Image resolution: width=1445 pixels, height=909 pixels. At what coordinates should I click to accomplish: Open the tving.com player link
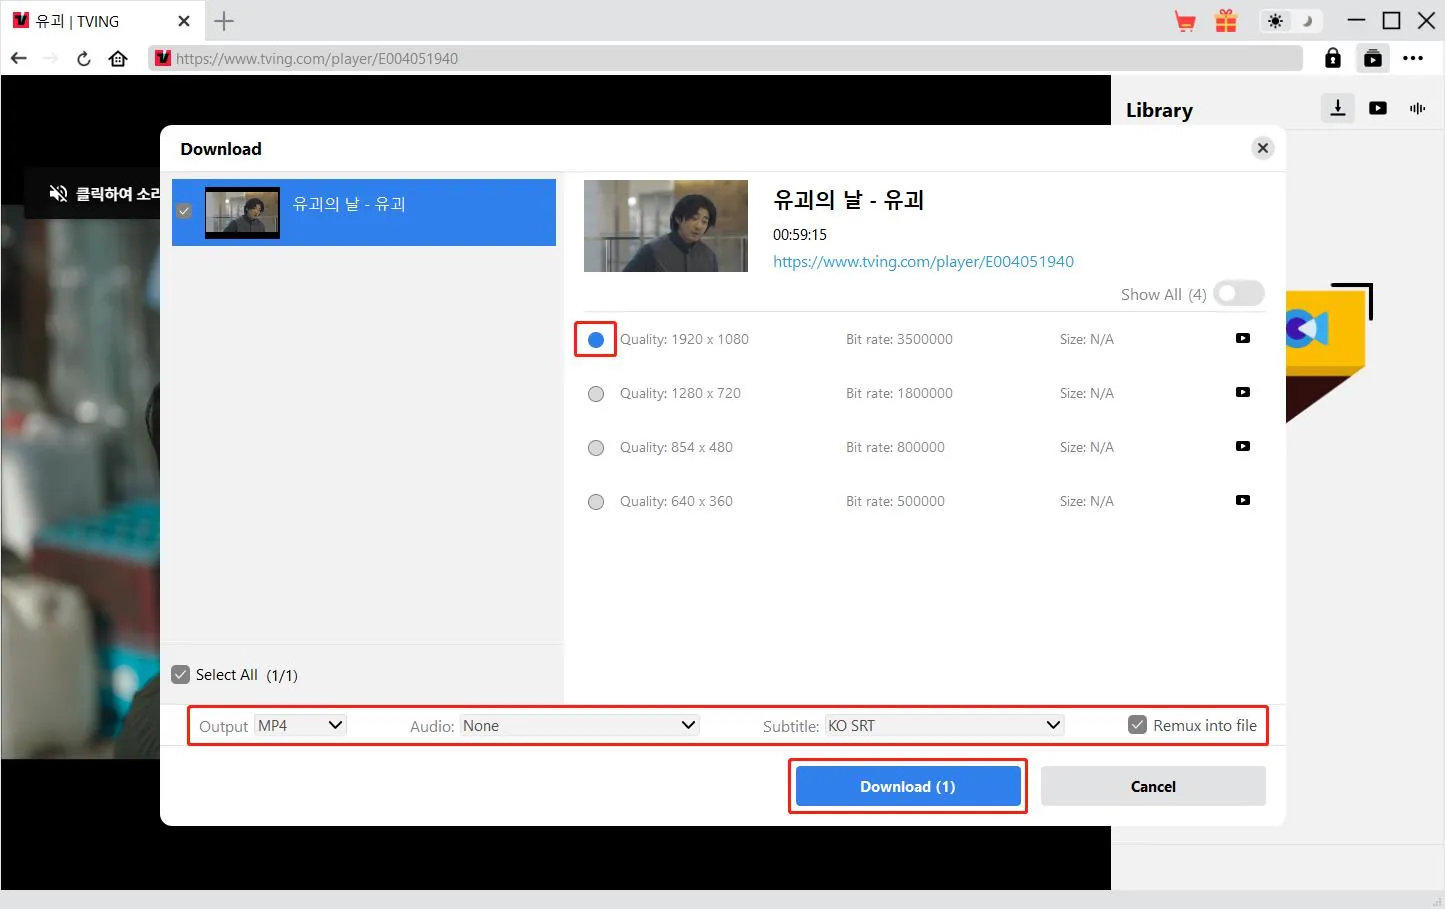click(x=923, y=262)
